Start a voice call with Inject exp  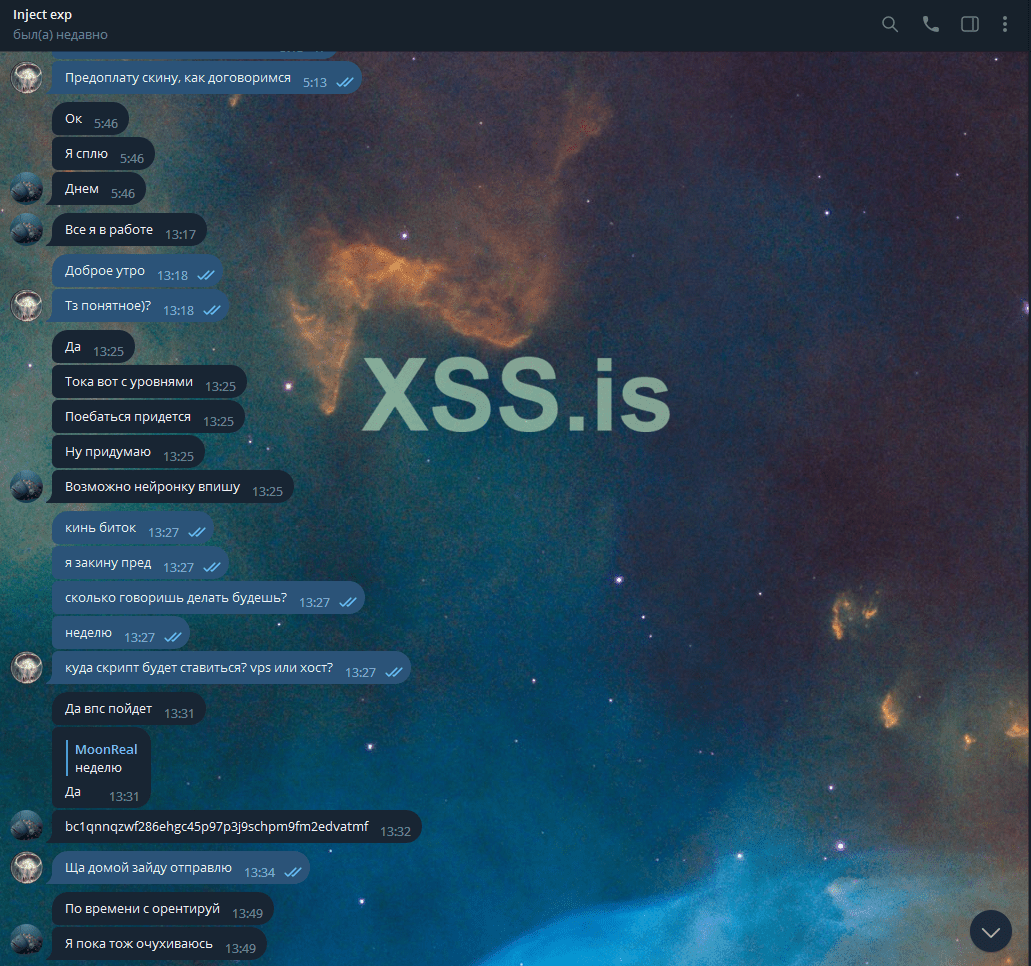(x=930, y=24)
